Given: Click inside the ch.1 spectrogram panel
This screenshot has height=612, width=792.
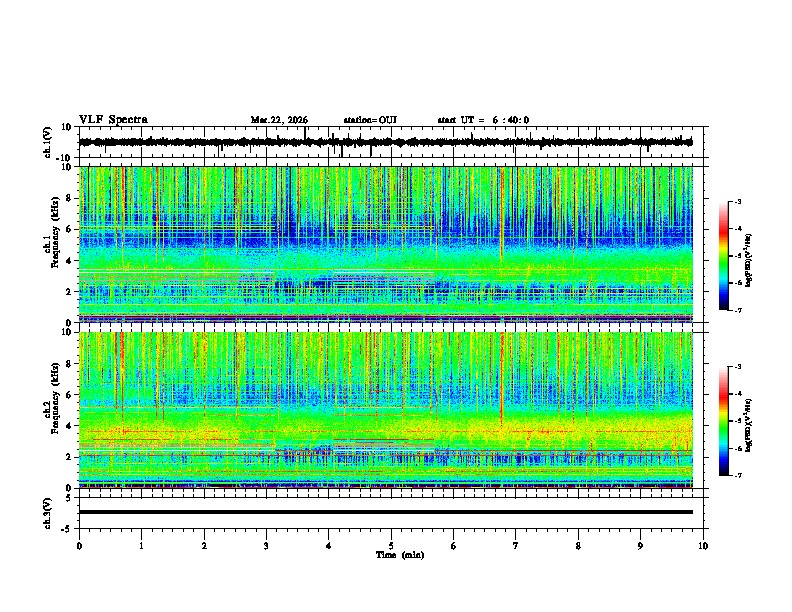Looking at the screenshot, I should coord(386,244).
